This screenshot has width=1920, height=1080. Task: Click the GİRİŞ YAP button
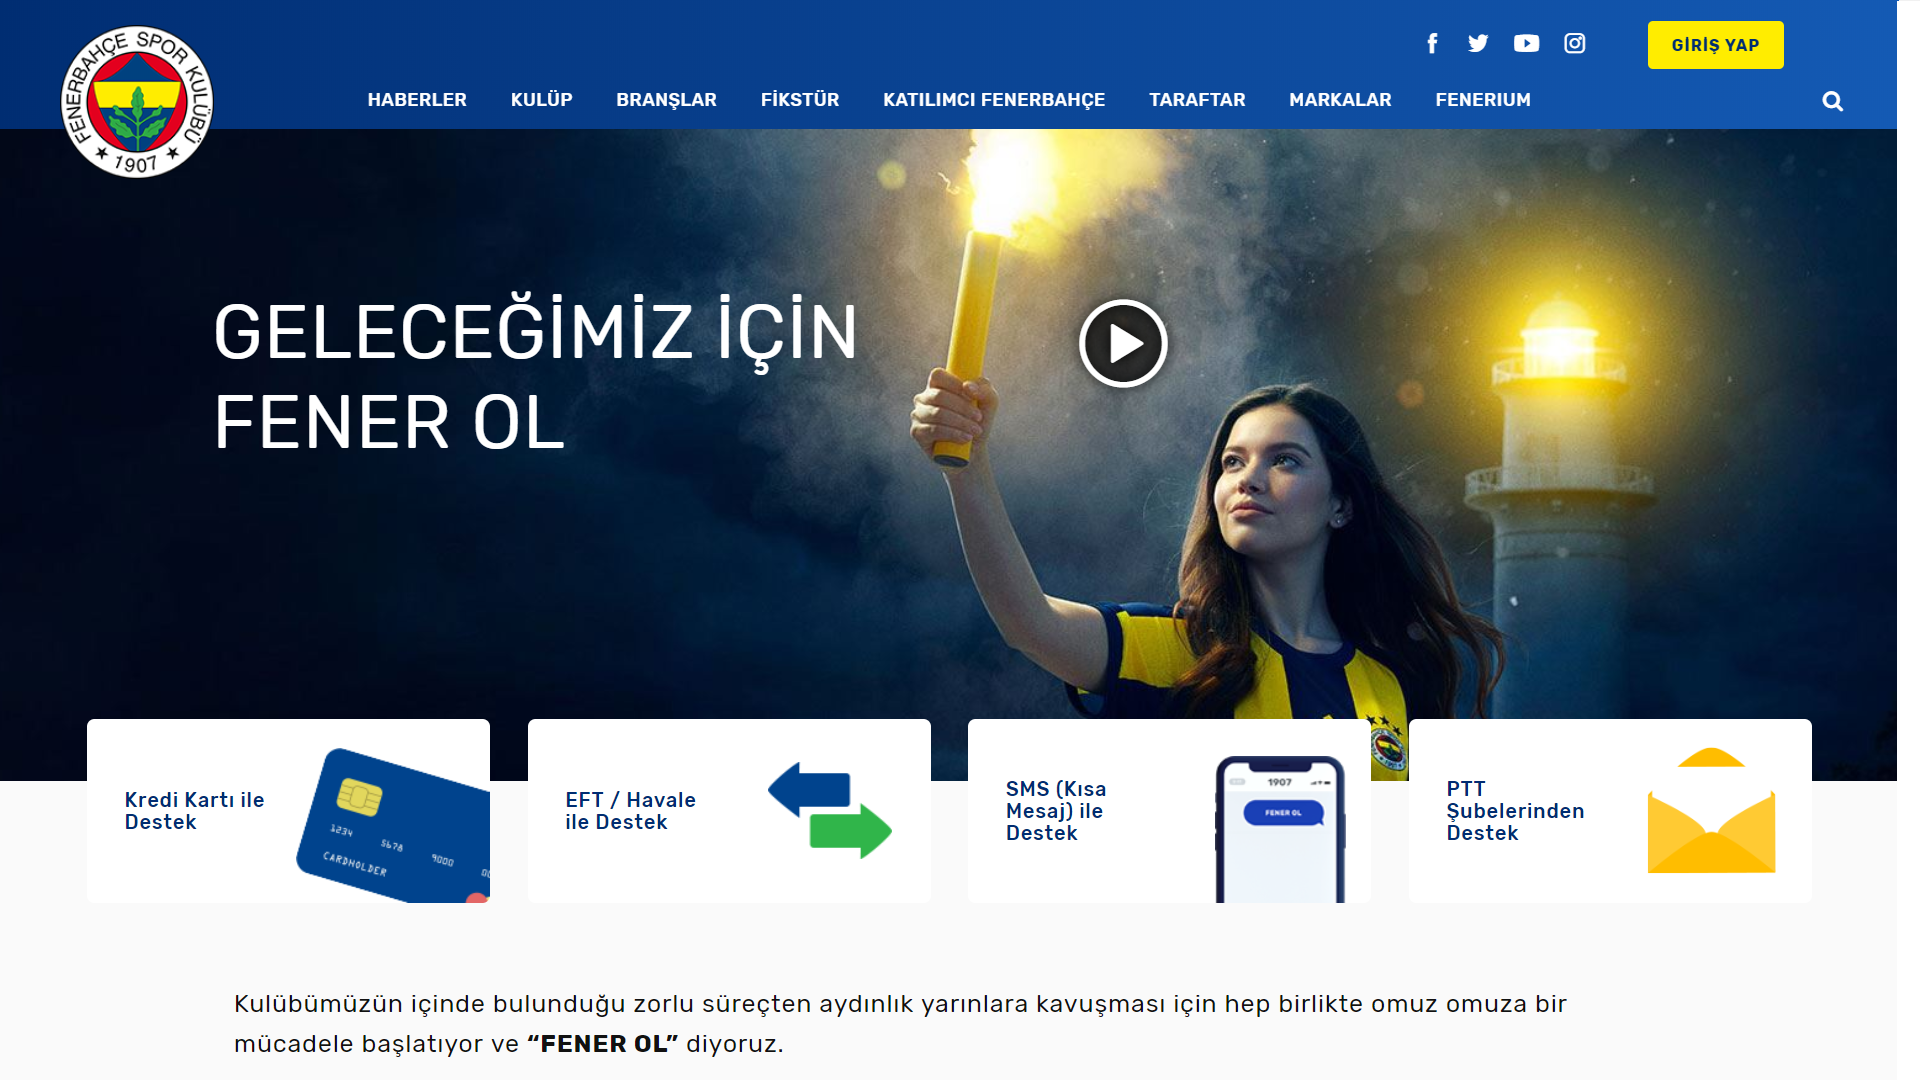click(x=1715, y=45)
